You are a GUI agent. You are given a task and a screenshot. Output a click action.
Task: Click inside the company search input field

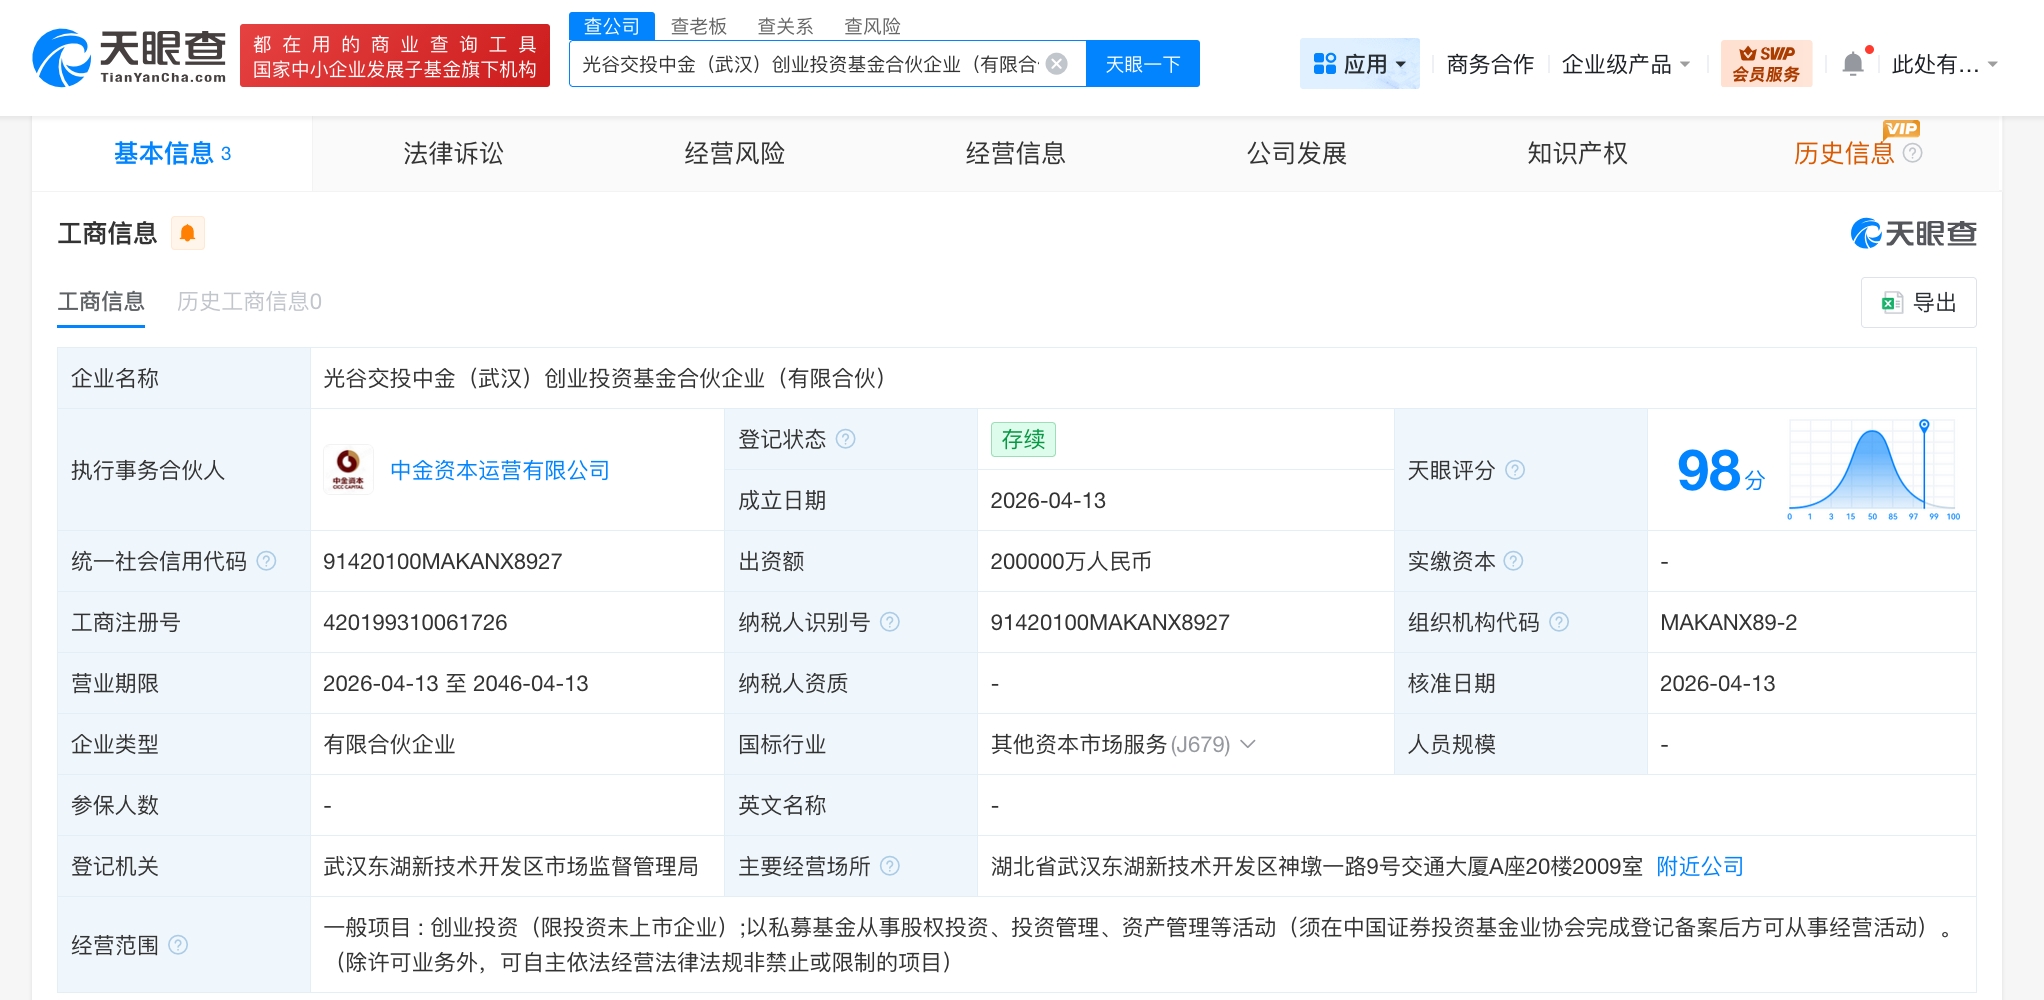click(x=800, y=62)
